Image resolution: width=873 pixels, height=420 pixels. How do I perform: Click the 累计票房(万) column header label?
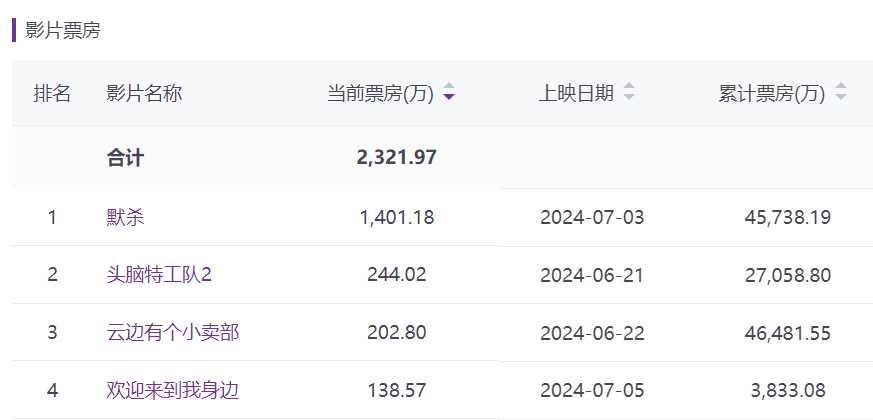(x=772, y=93)
